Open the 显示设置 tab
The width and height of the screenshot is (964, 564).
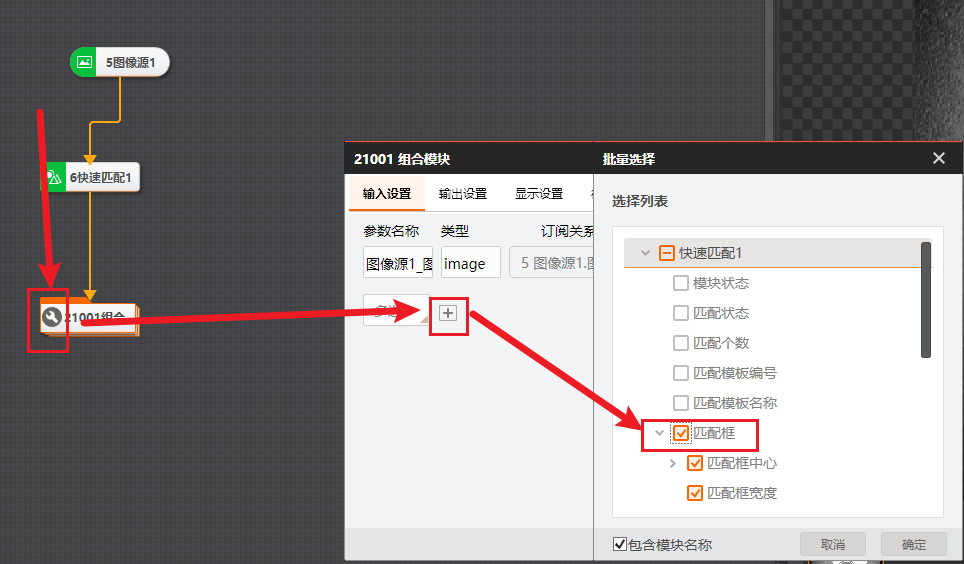click(x=539, y=194)
